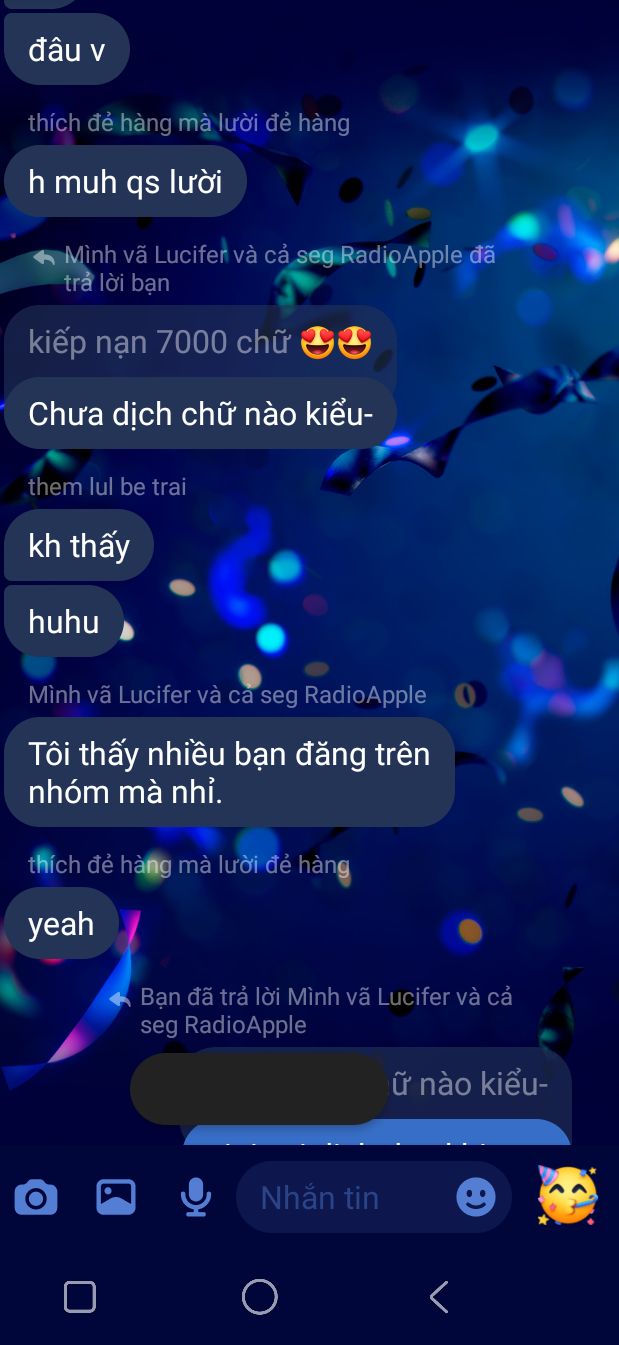Screen dimensions: 619x1345
Task: Tap the "Chưa dịch chữ nào kiểu-" reply bubble
Action: coord(201,413)
